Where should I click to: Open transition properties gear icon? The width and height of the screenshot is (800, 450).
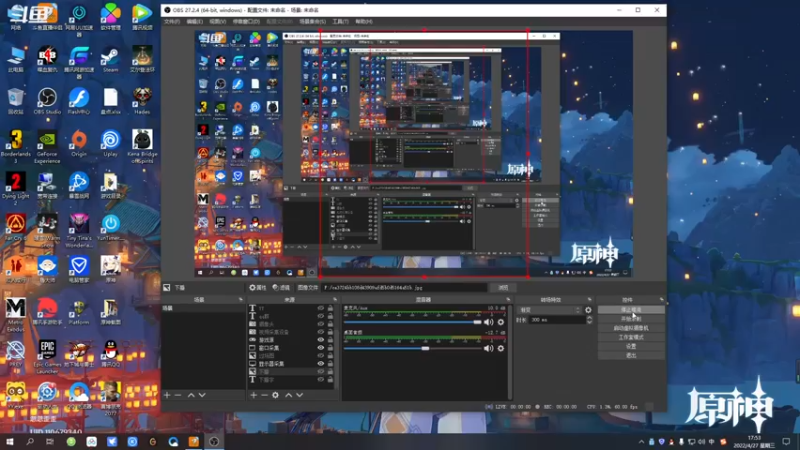point(588,310)
